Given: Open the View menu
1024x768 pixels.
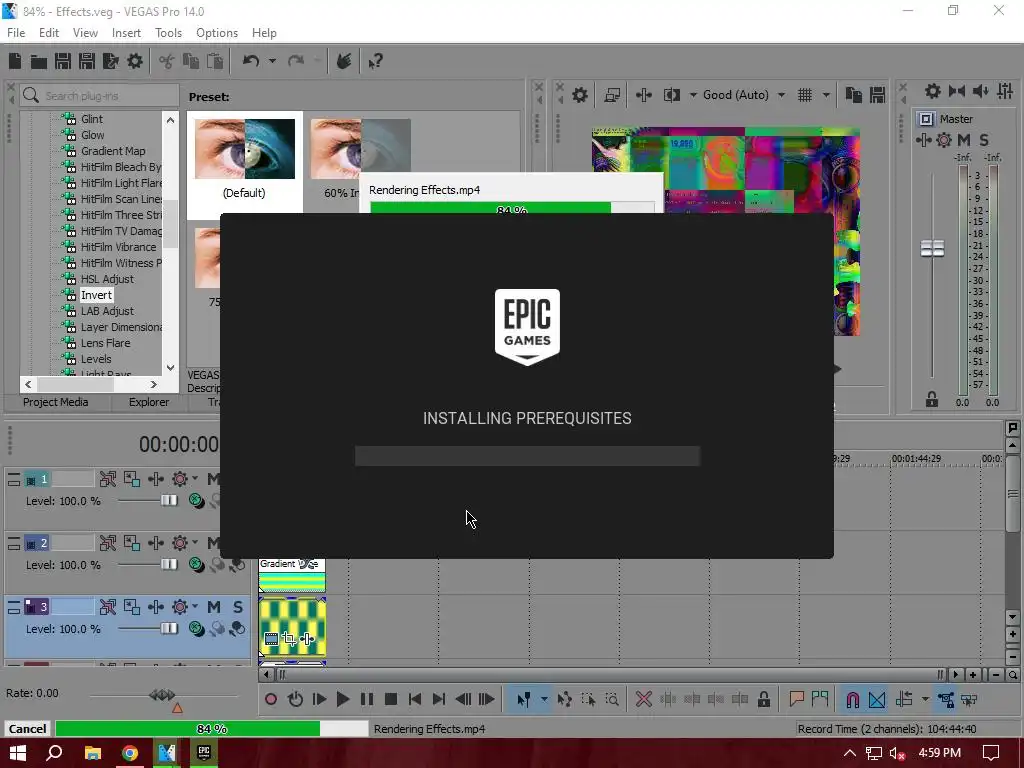Looking at the screenshot, I should (x=85, y=33).
